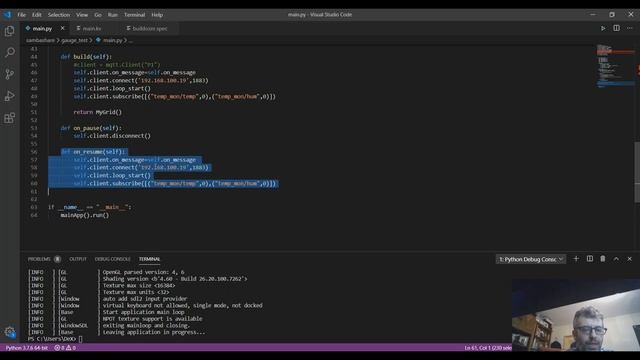Switch to the Debug Console tab

[x=113, y=259]
